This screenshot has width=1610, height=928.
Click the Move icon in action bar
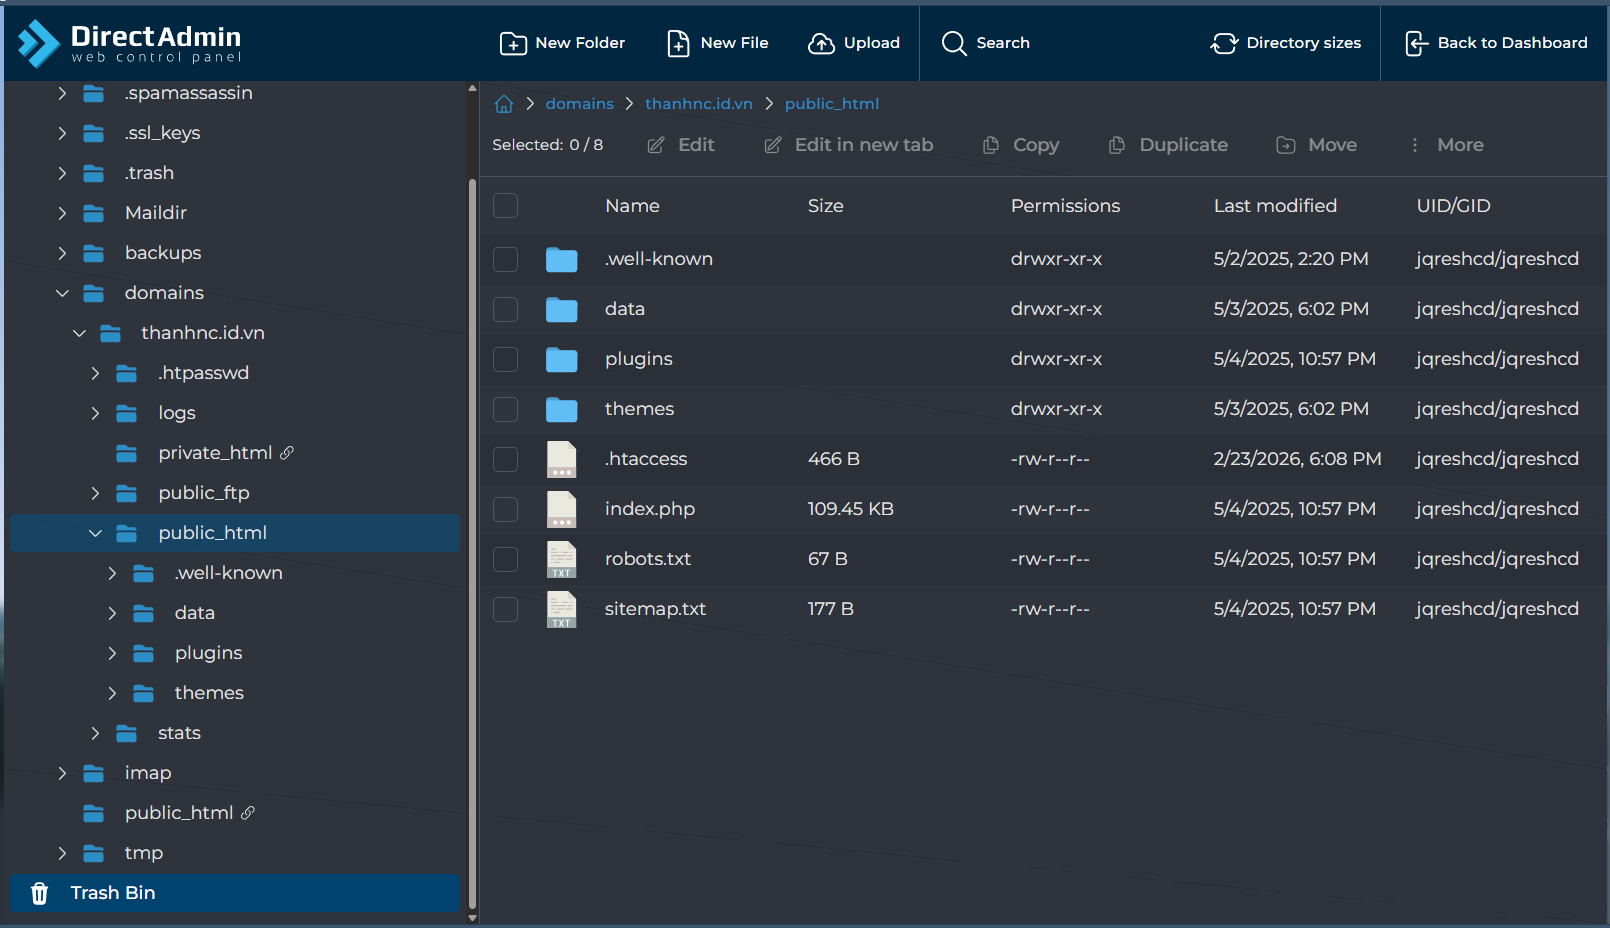point(1286,145)
